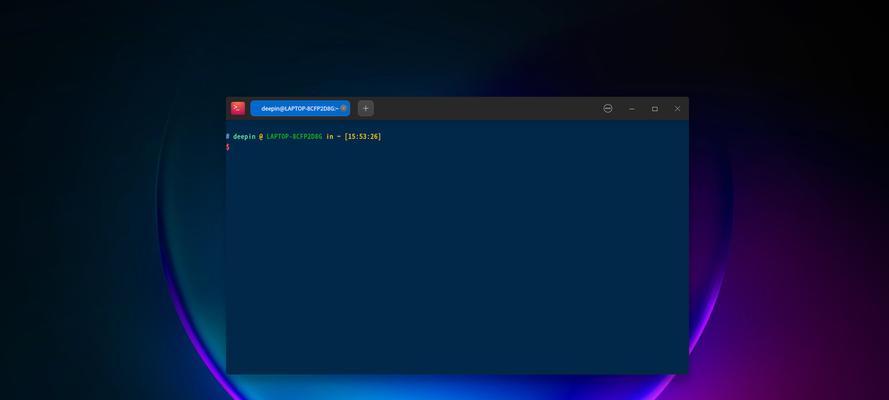
Task: Click the red terminal app icon
Action: click(238, 108)
